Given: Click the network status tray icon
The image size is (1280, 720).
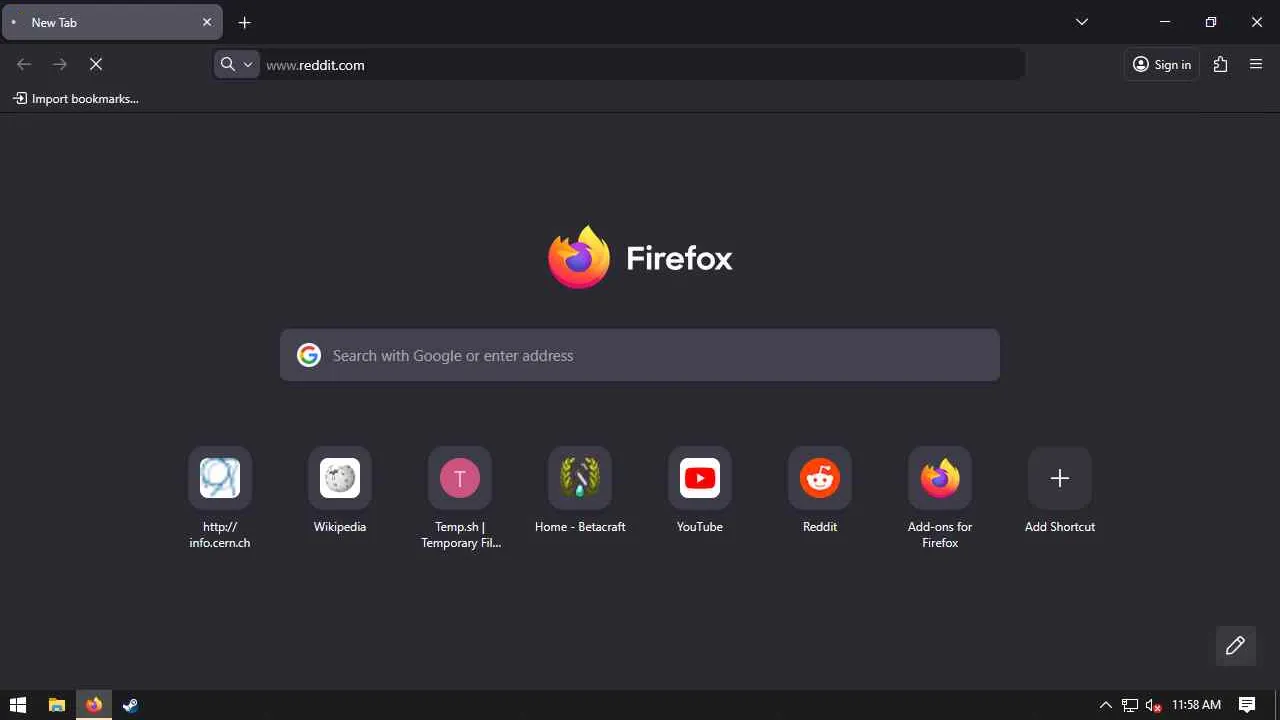Looking at the screenshot, I should click(x=1130, y=705).
